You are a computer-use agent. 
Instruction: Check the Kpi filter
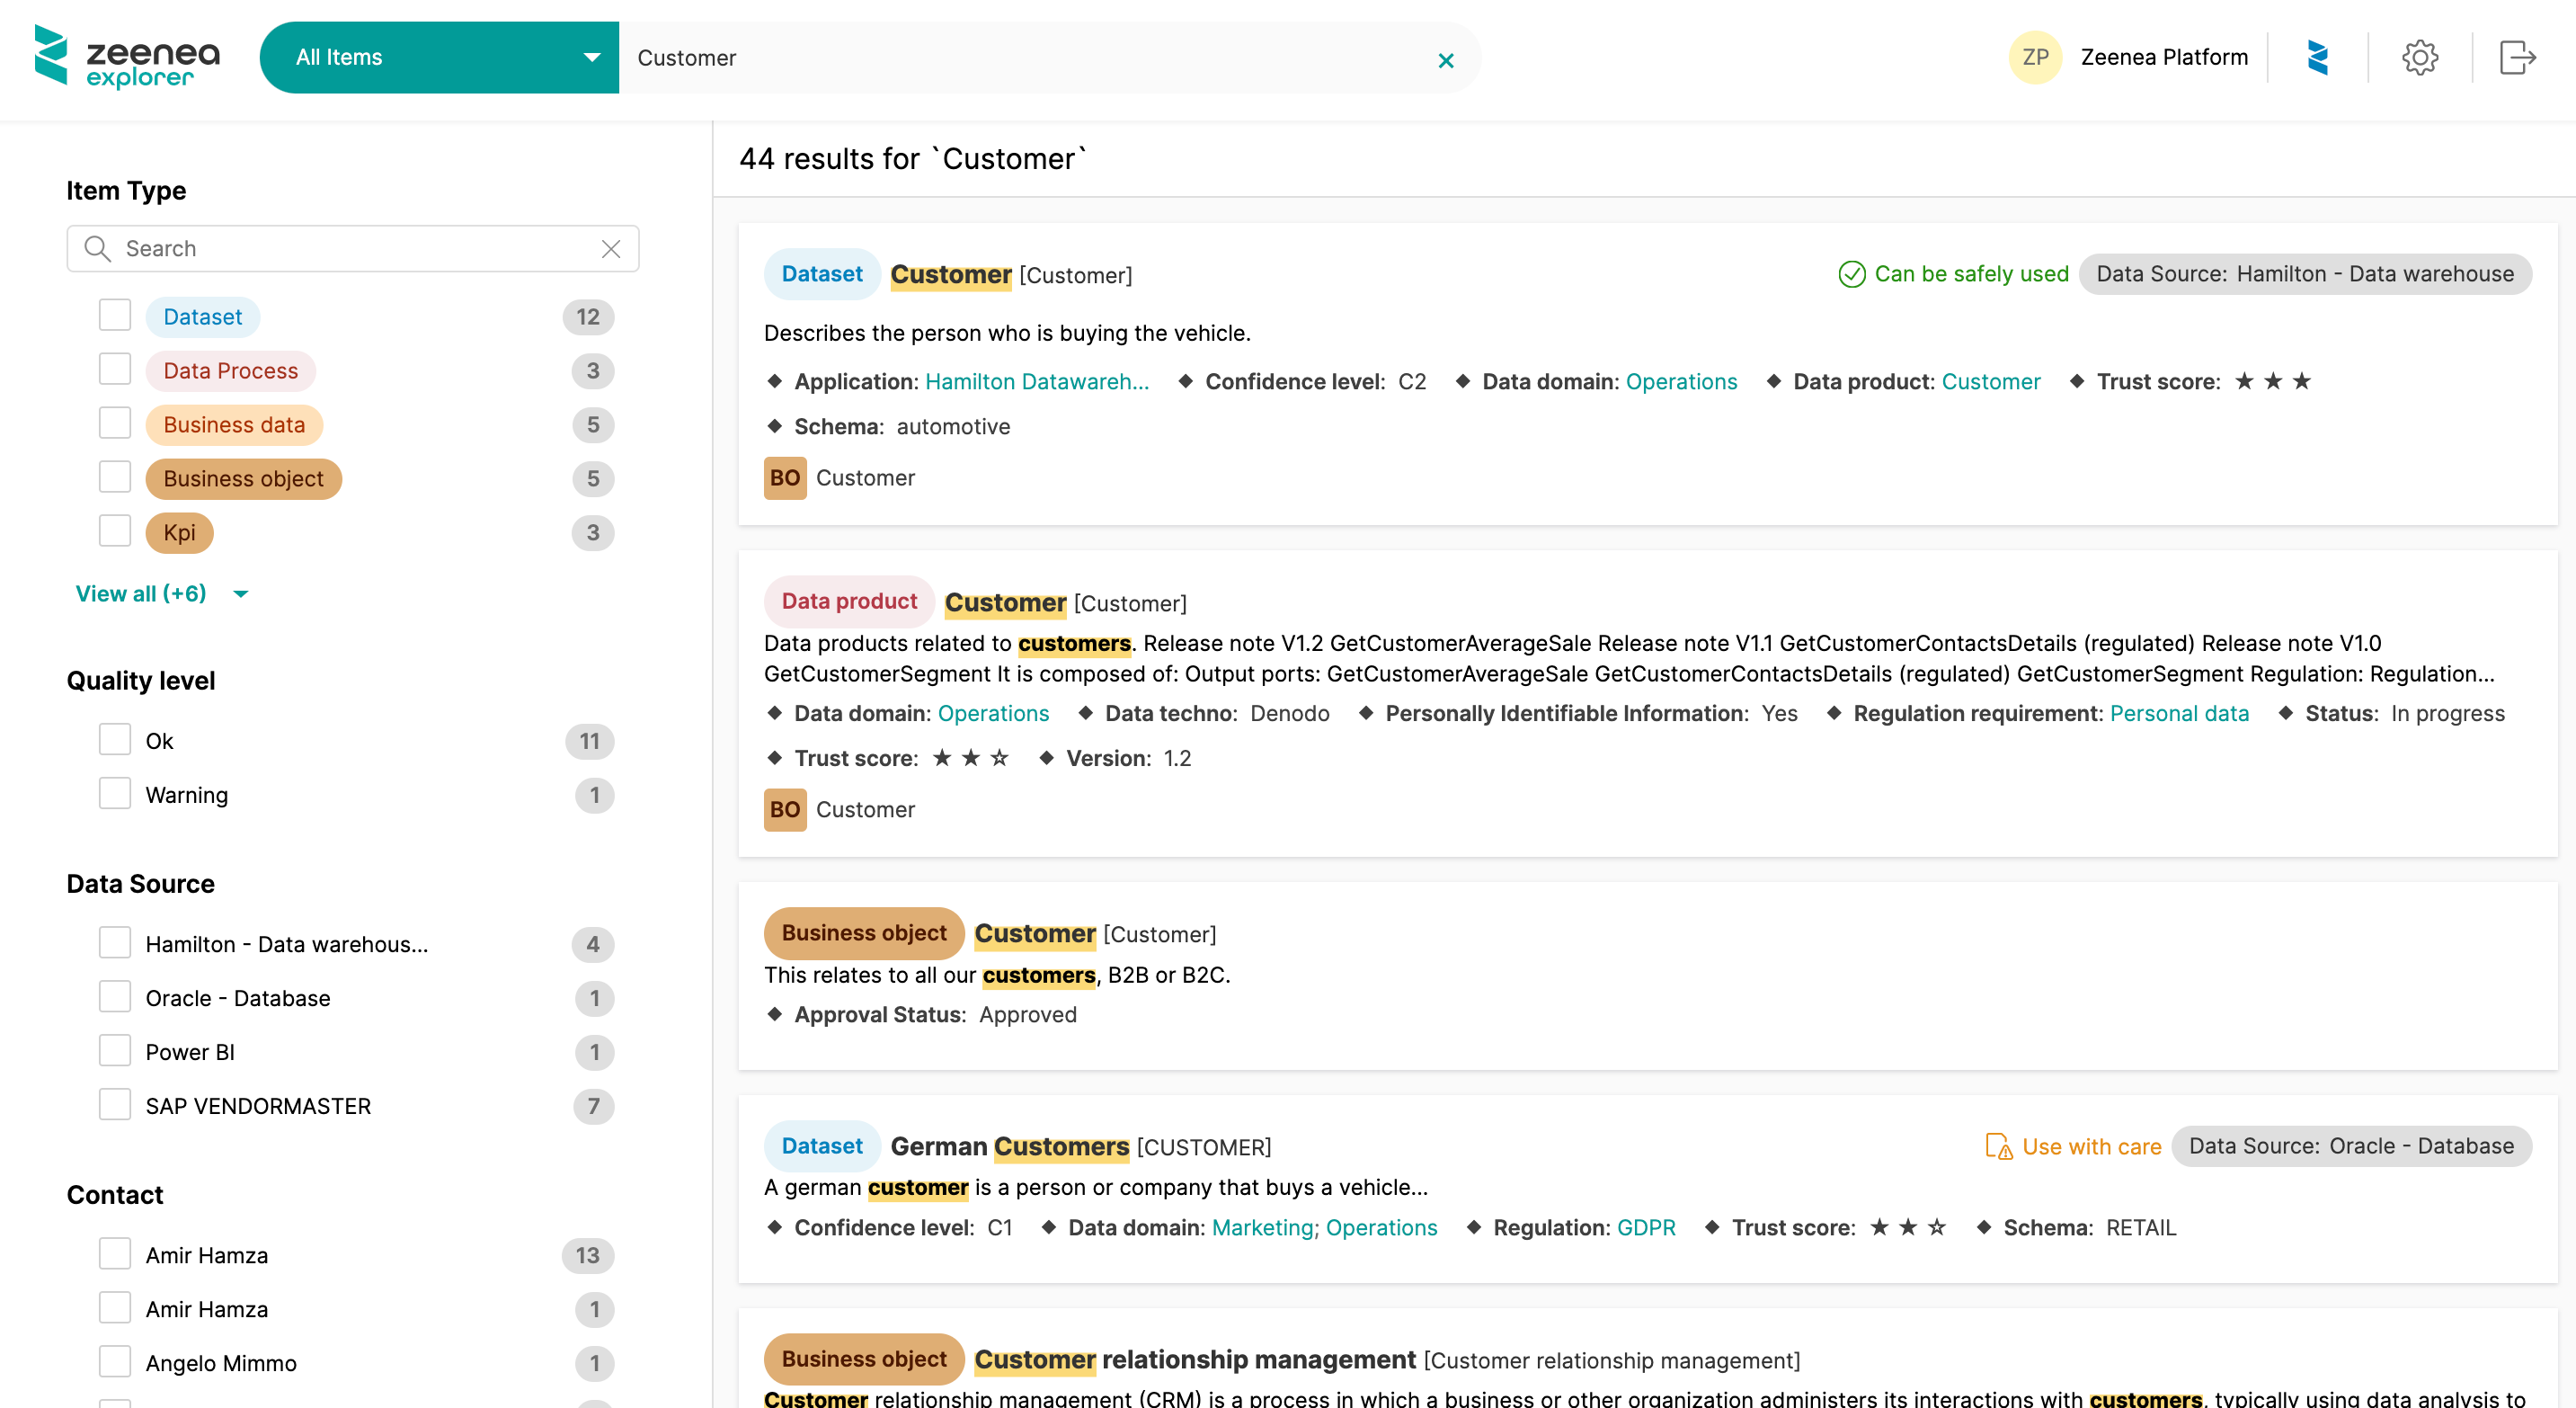point(115,531)
